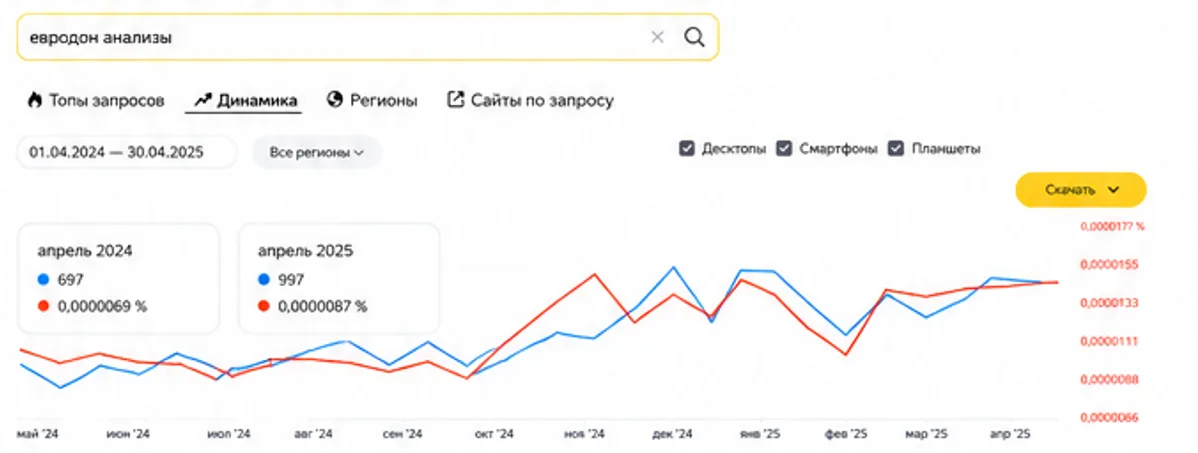Open Сайты по запросу link
1198x453 pixels.
pos(530,100)
